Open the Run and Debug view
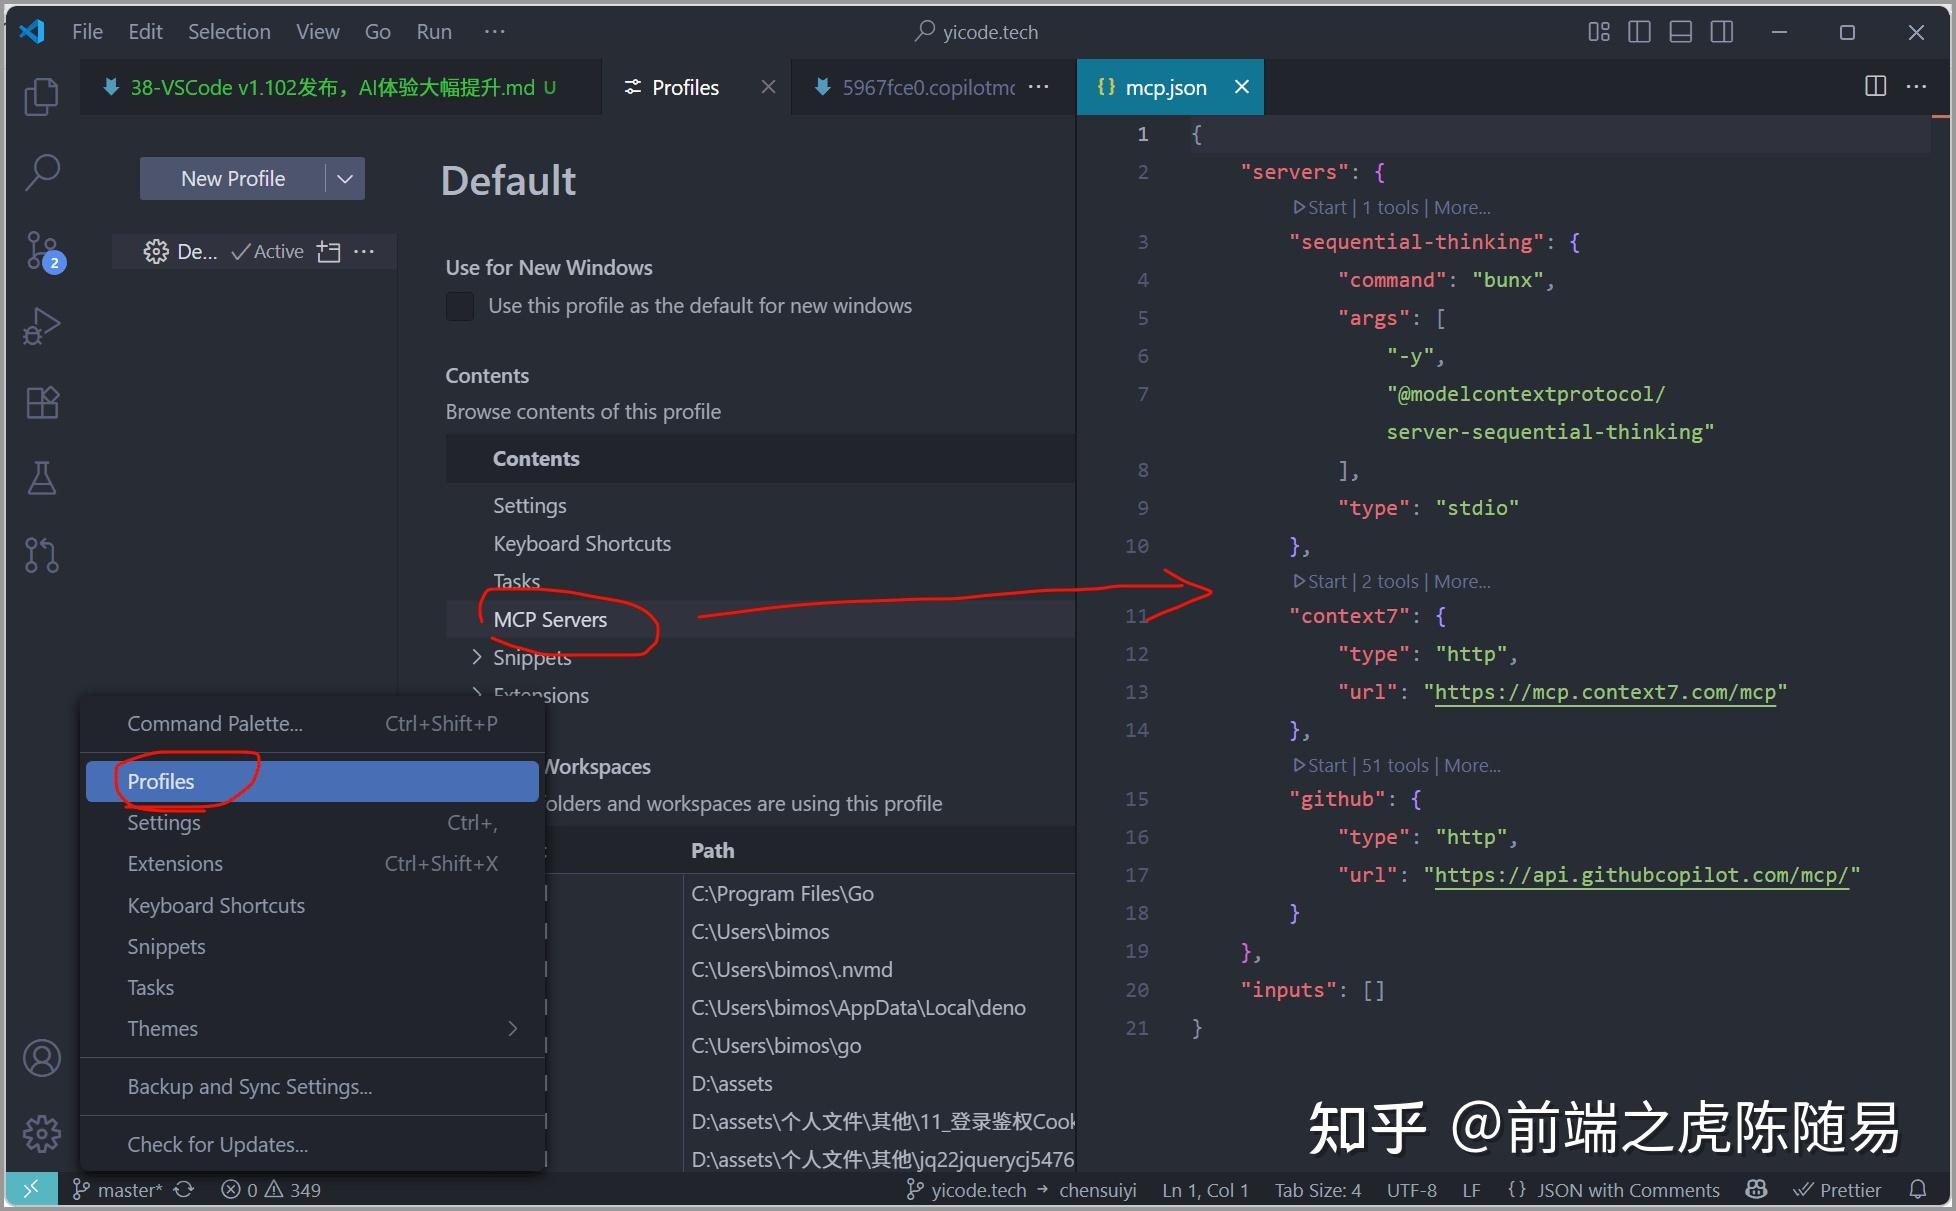 pos(41,325)
